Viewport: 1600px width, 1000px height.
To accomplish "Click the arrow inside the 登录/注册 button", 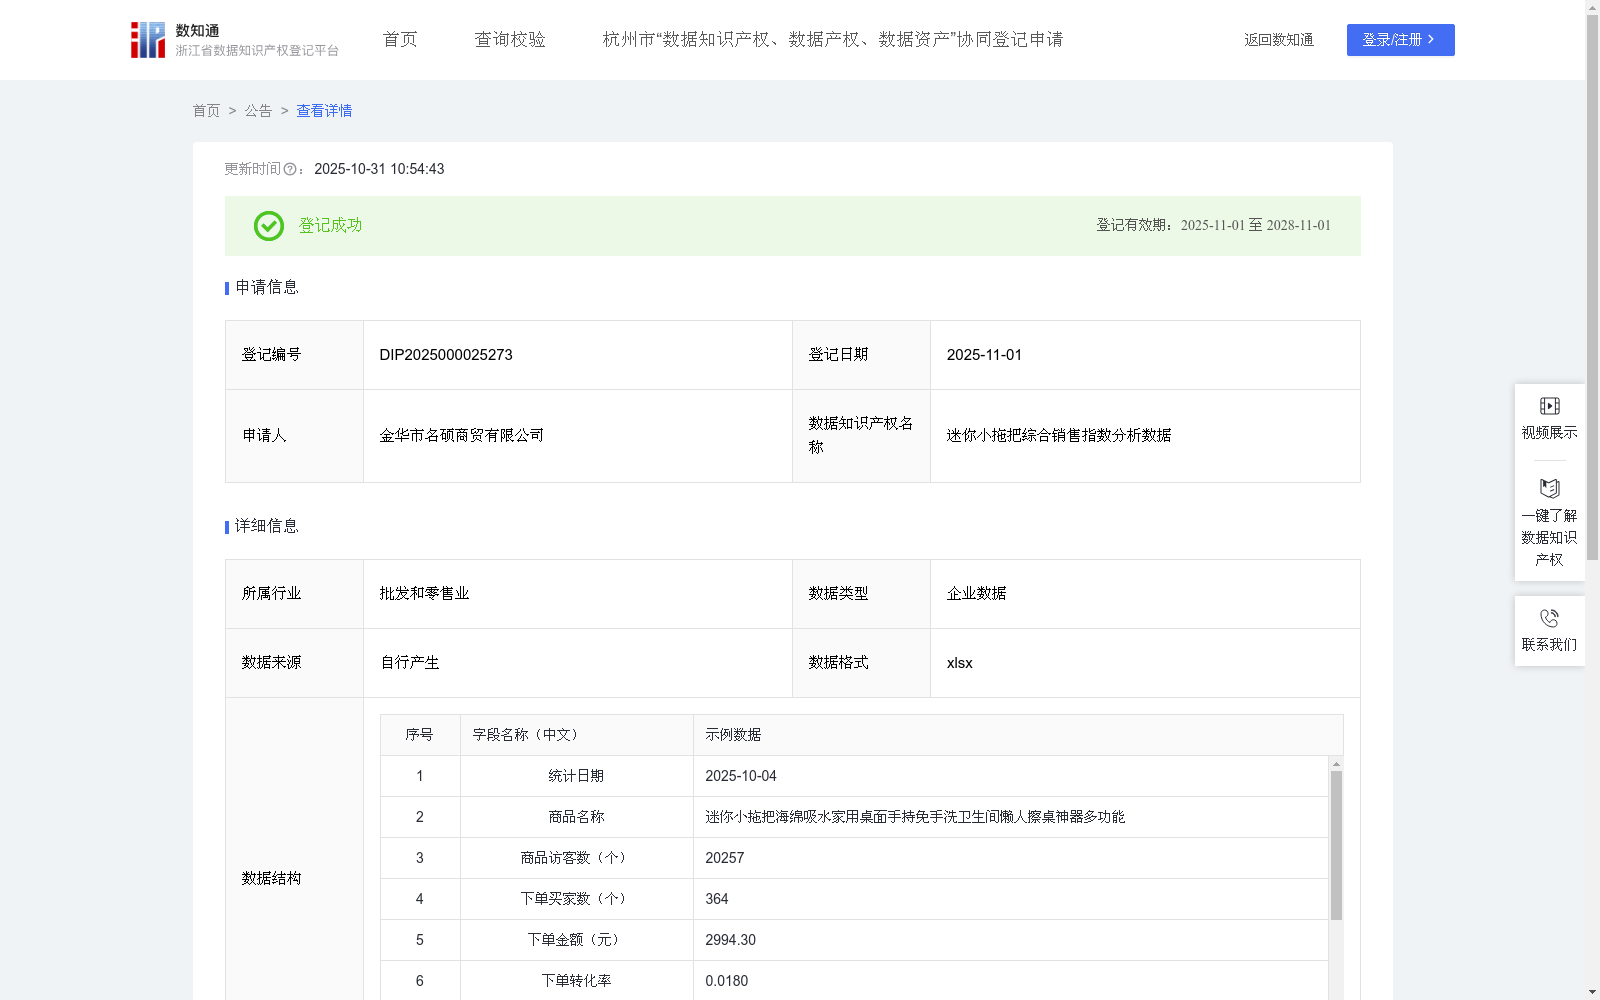I will pyautogui.click(x=1432, y=40).
